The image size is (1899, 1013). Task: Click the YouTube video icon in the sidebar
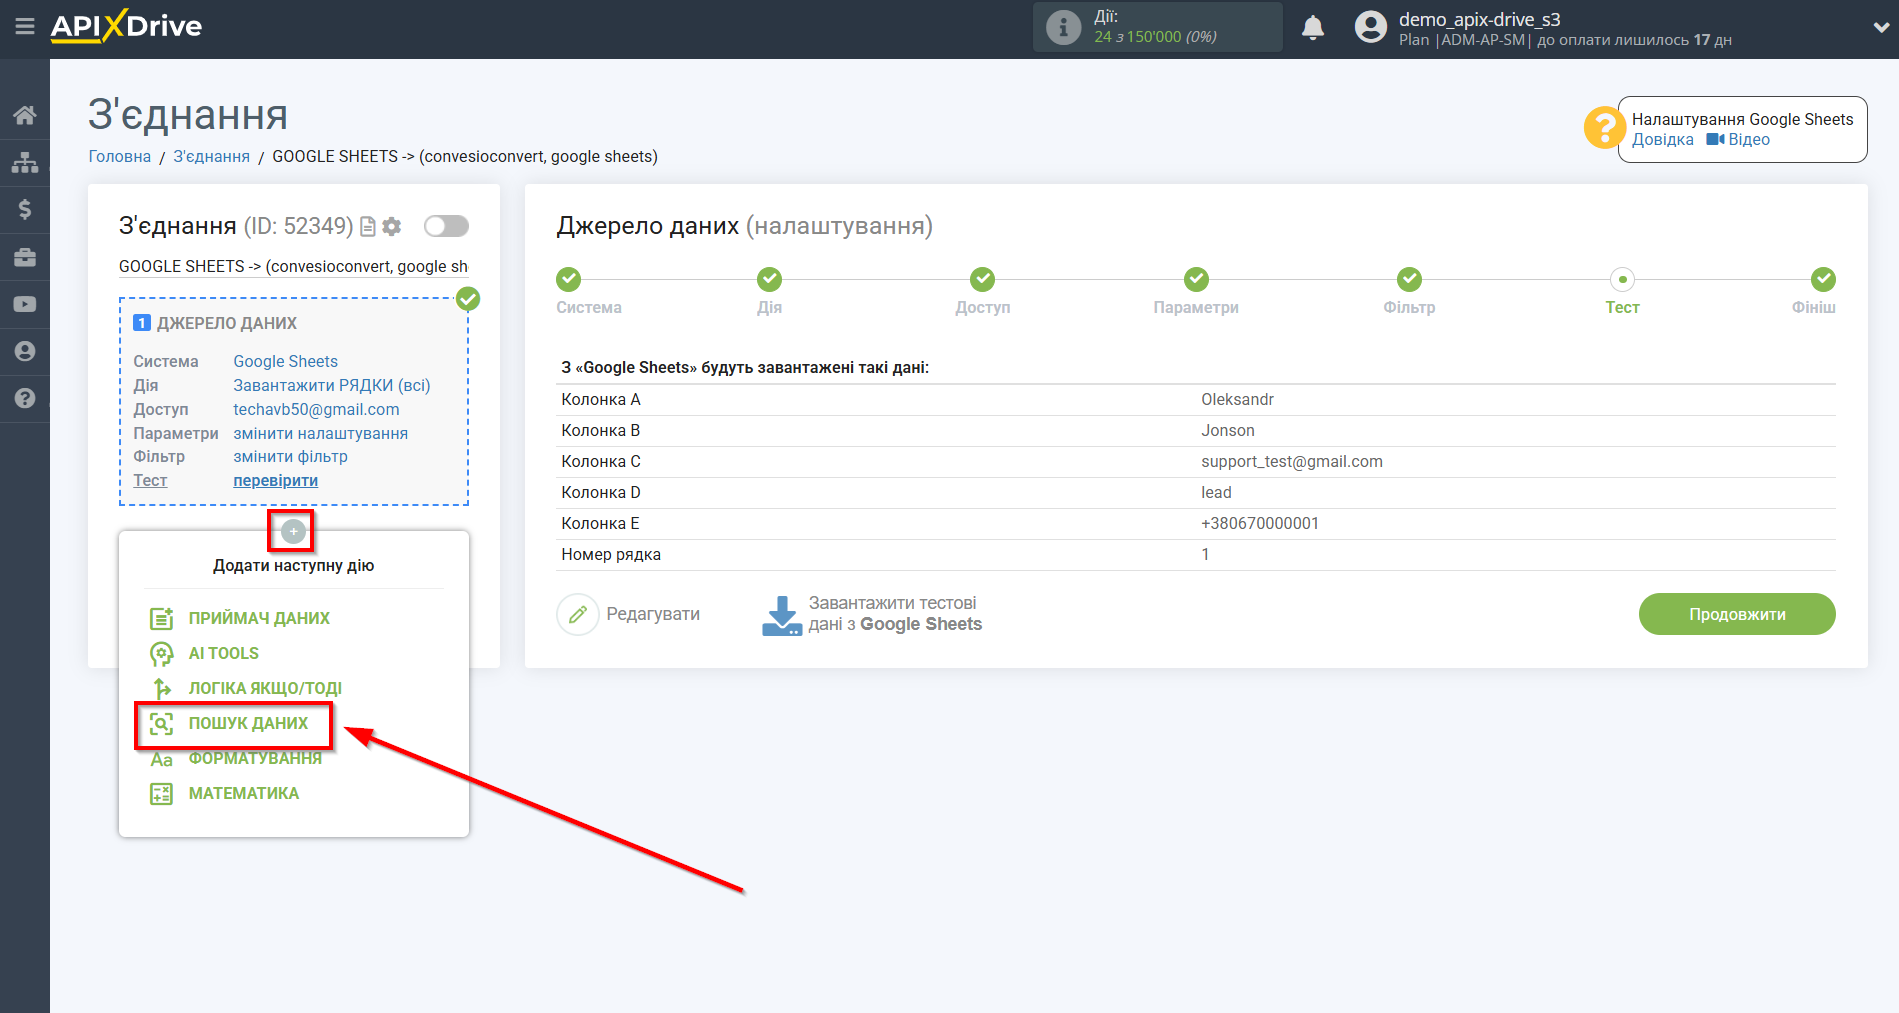[25, 304]
